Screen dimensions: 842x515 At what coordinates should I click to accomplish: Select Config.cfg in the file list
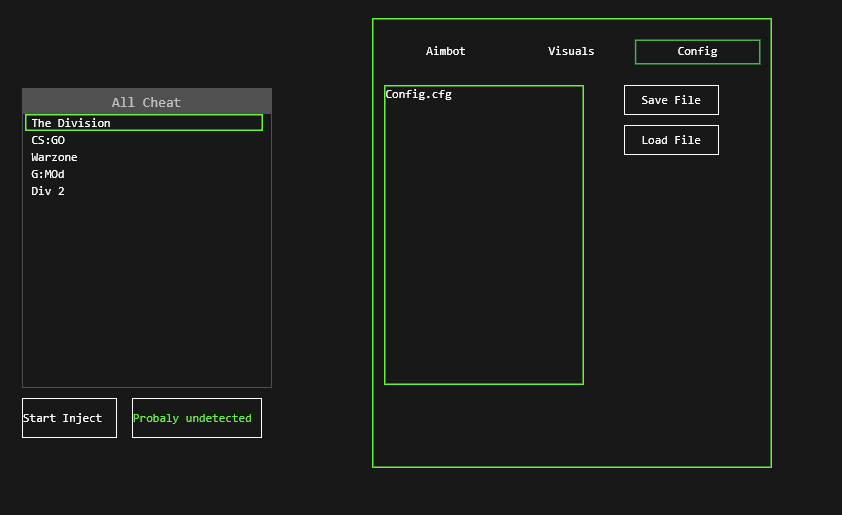pos(419,95)
